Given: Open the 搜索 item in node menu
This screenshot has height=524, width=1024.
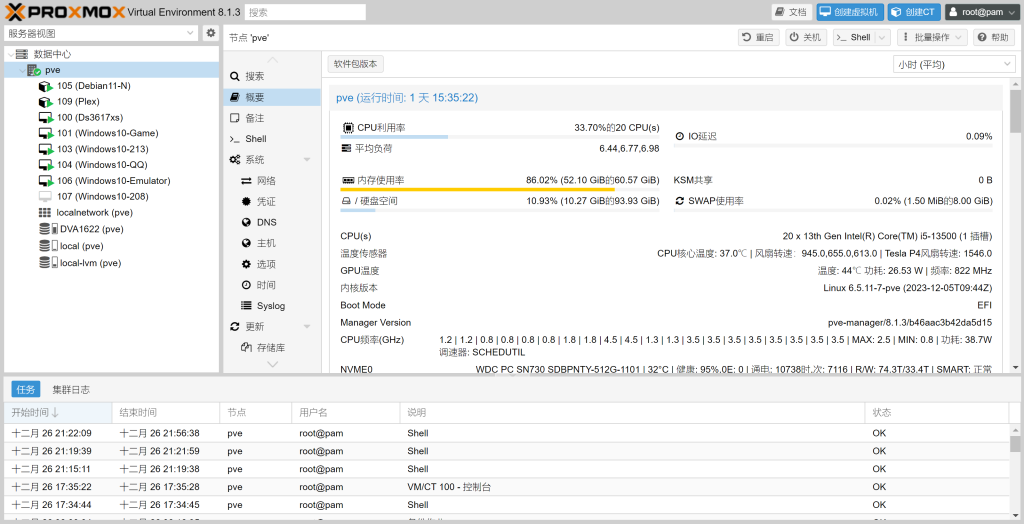Looking at the screenshot, I should coord(272,76).
